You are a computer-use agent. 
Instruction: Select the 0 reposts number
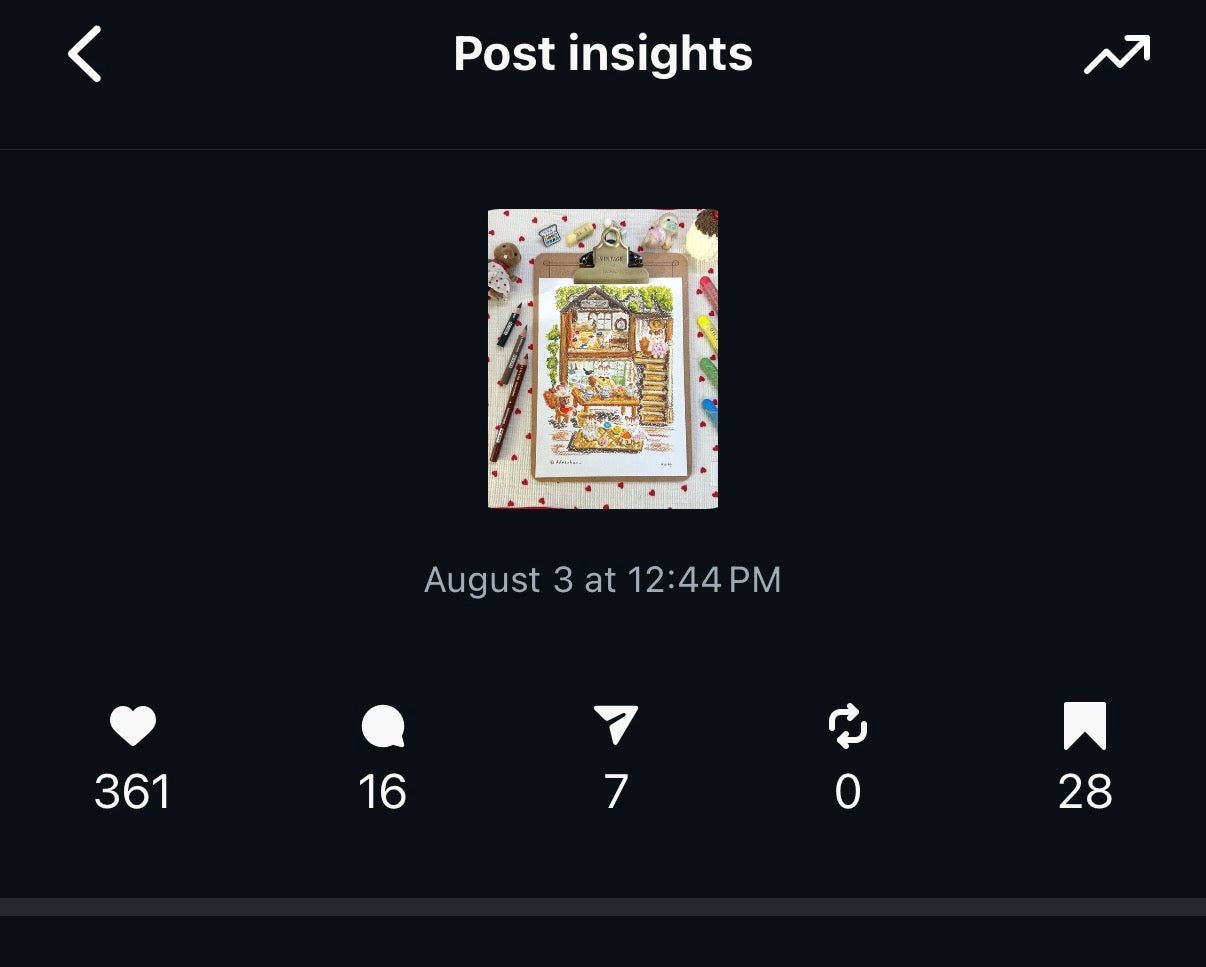click(848, 792)
